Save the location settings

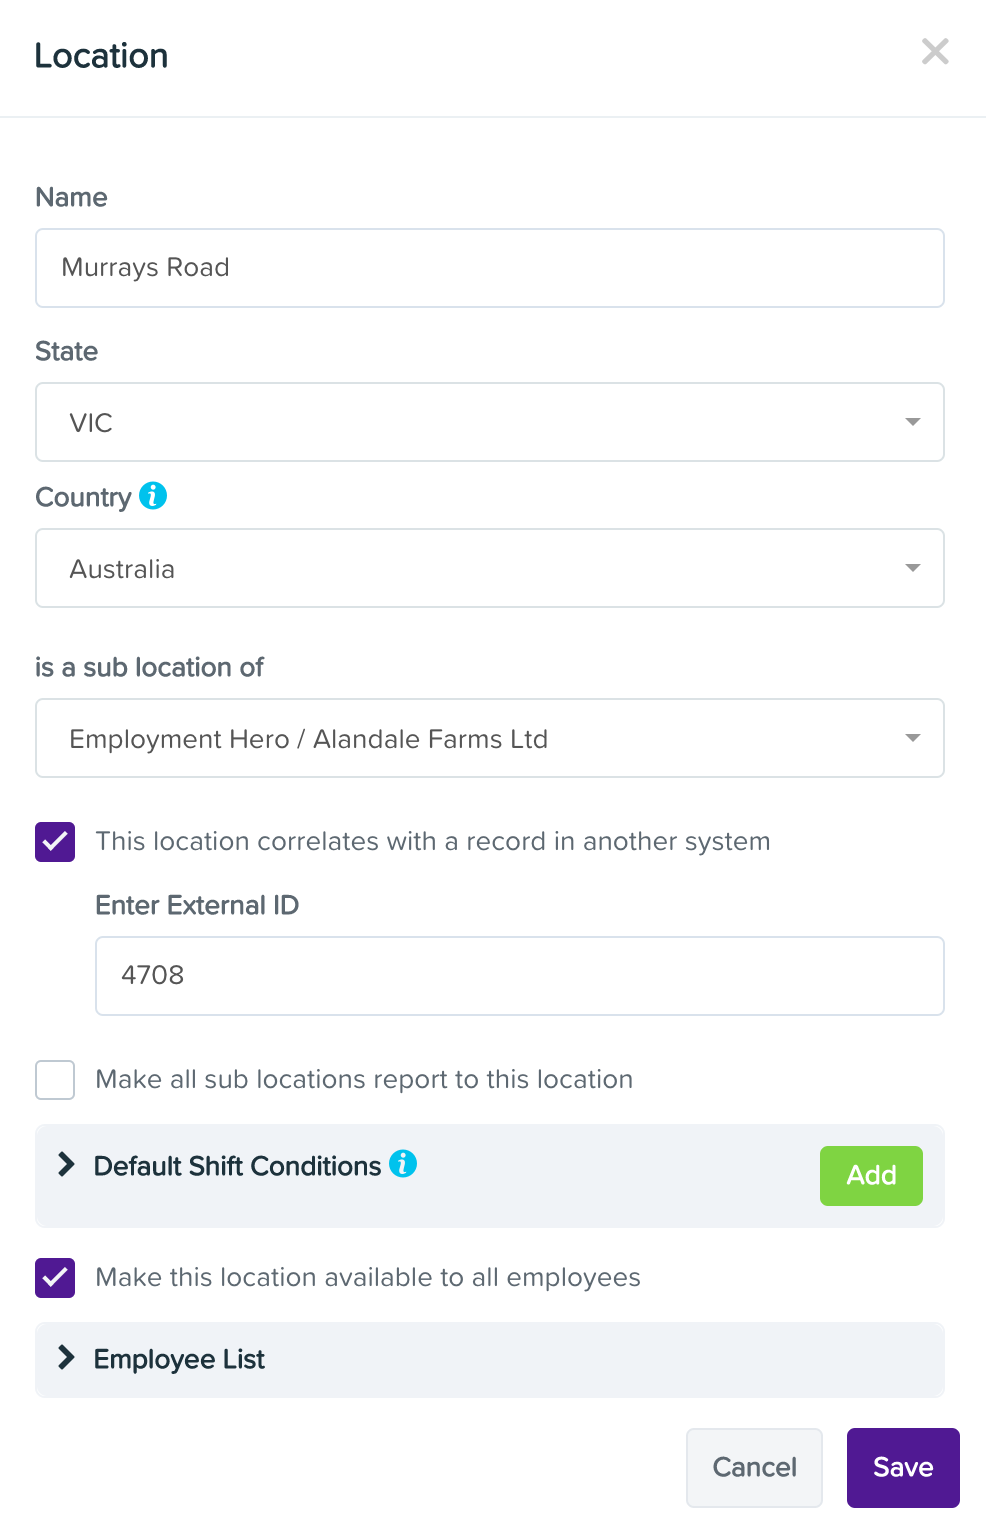pos(902,1467)
